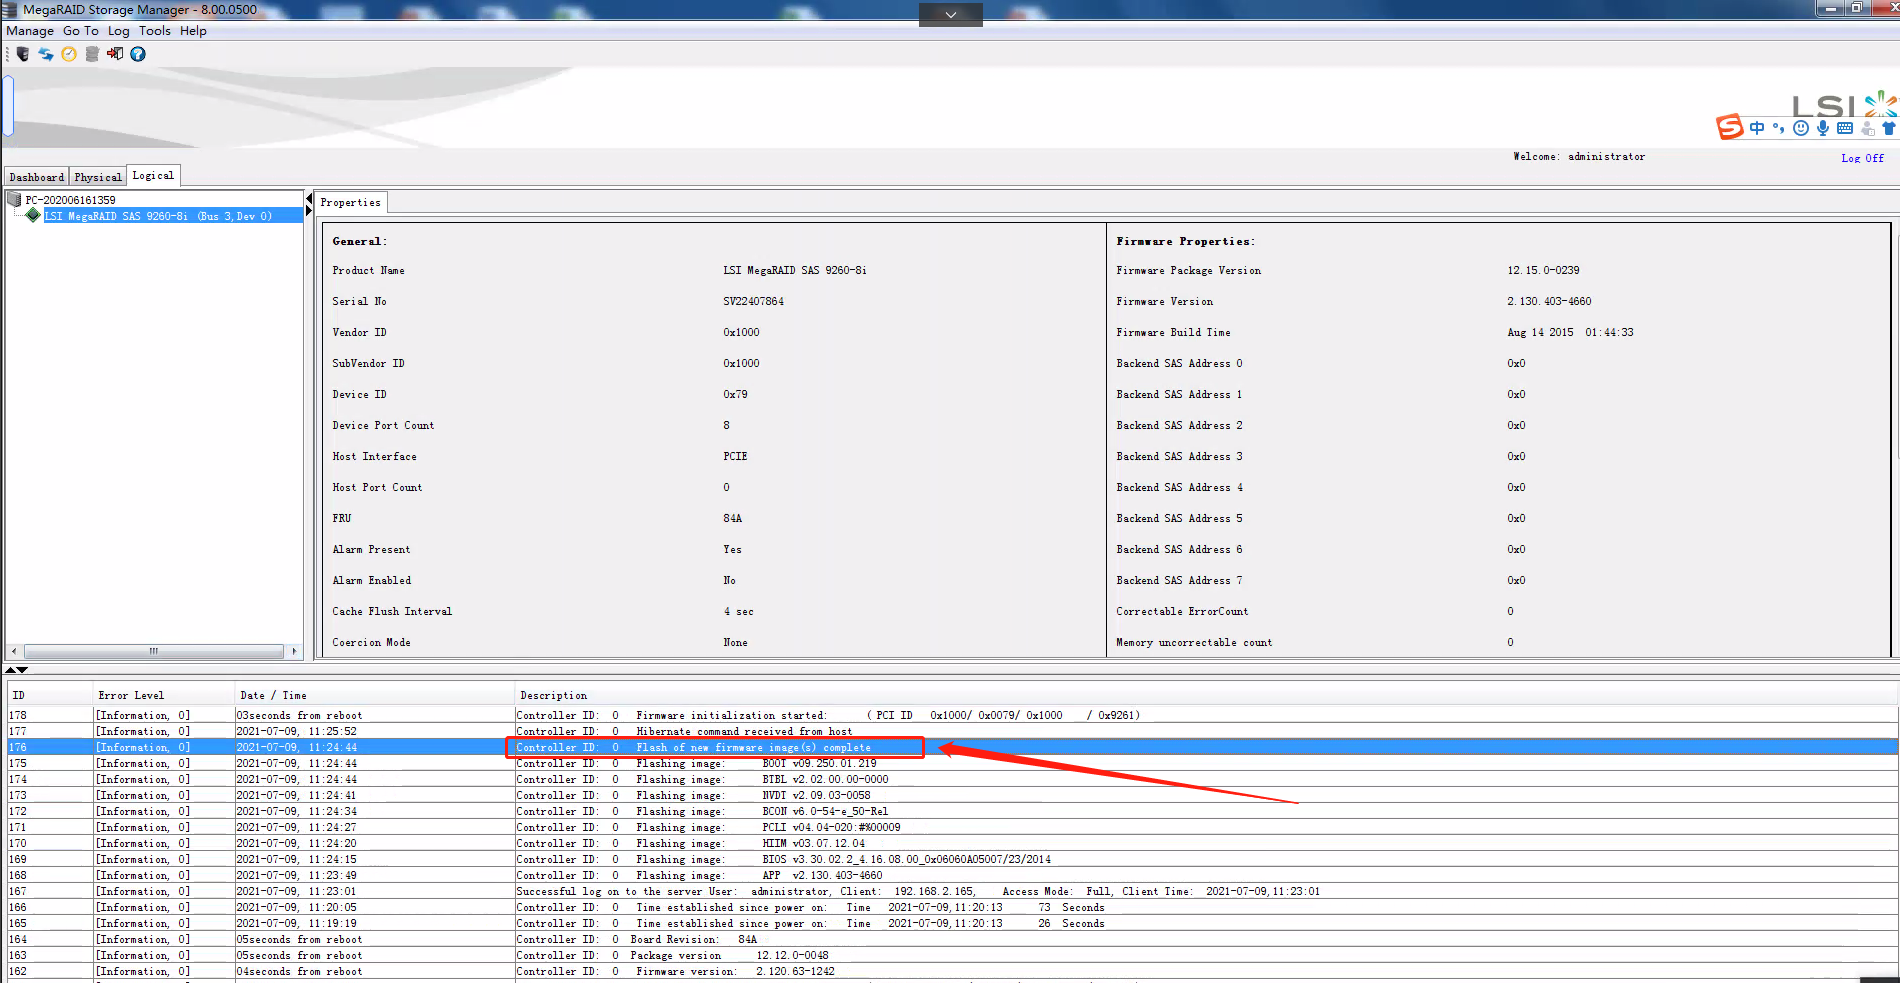Click Firmware Version value 2.130.403-4660
The width and height of the screenshot is (1900, 983).
pyautogui.click(x=1549, y=301)
